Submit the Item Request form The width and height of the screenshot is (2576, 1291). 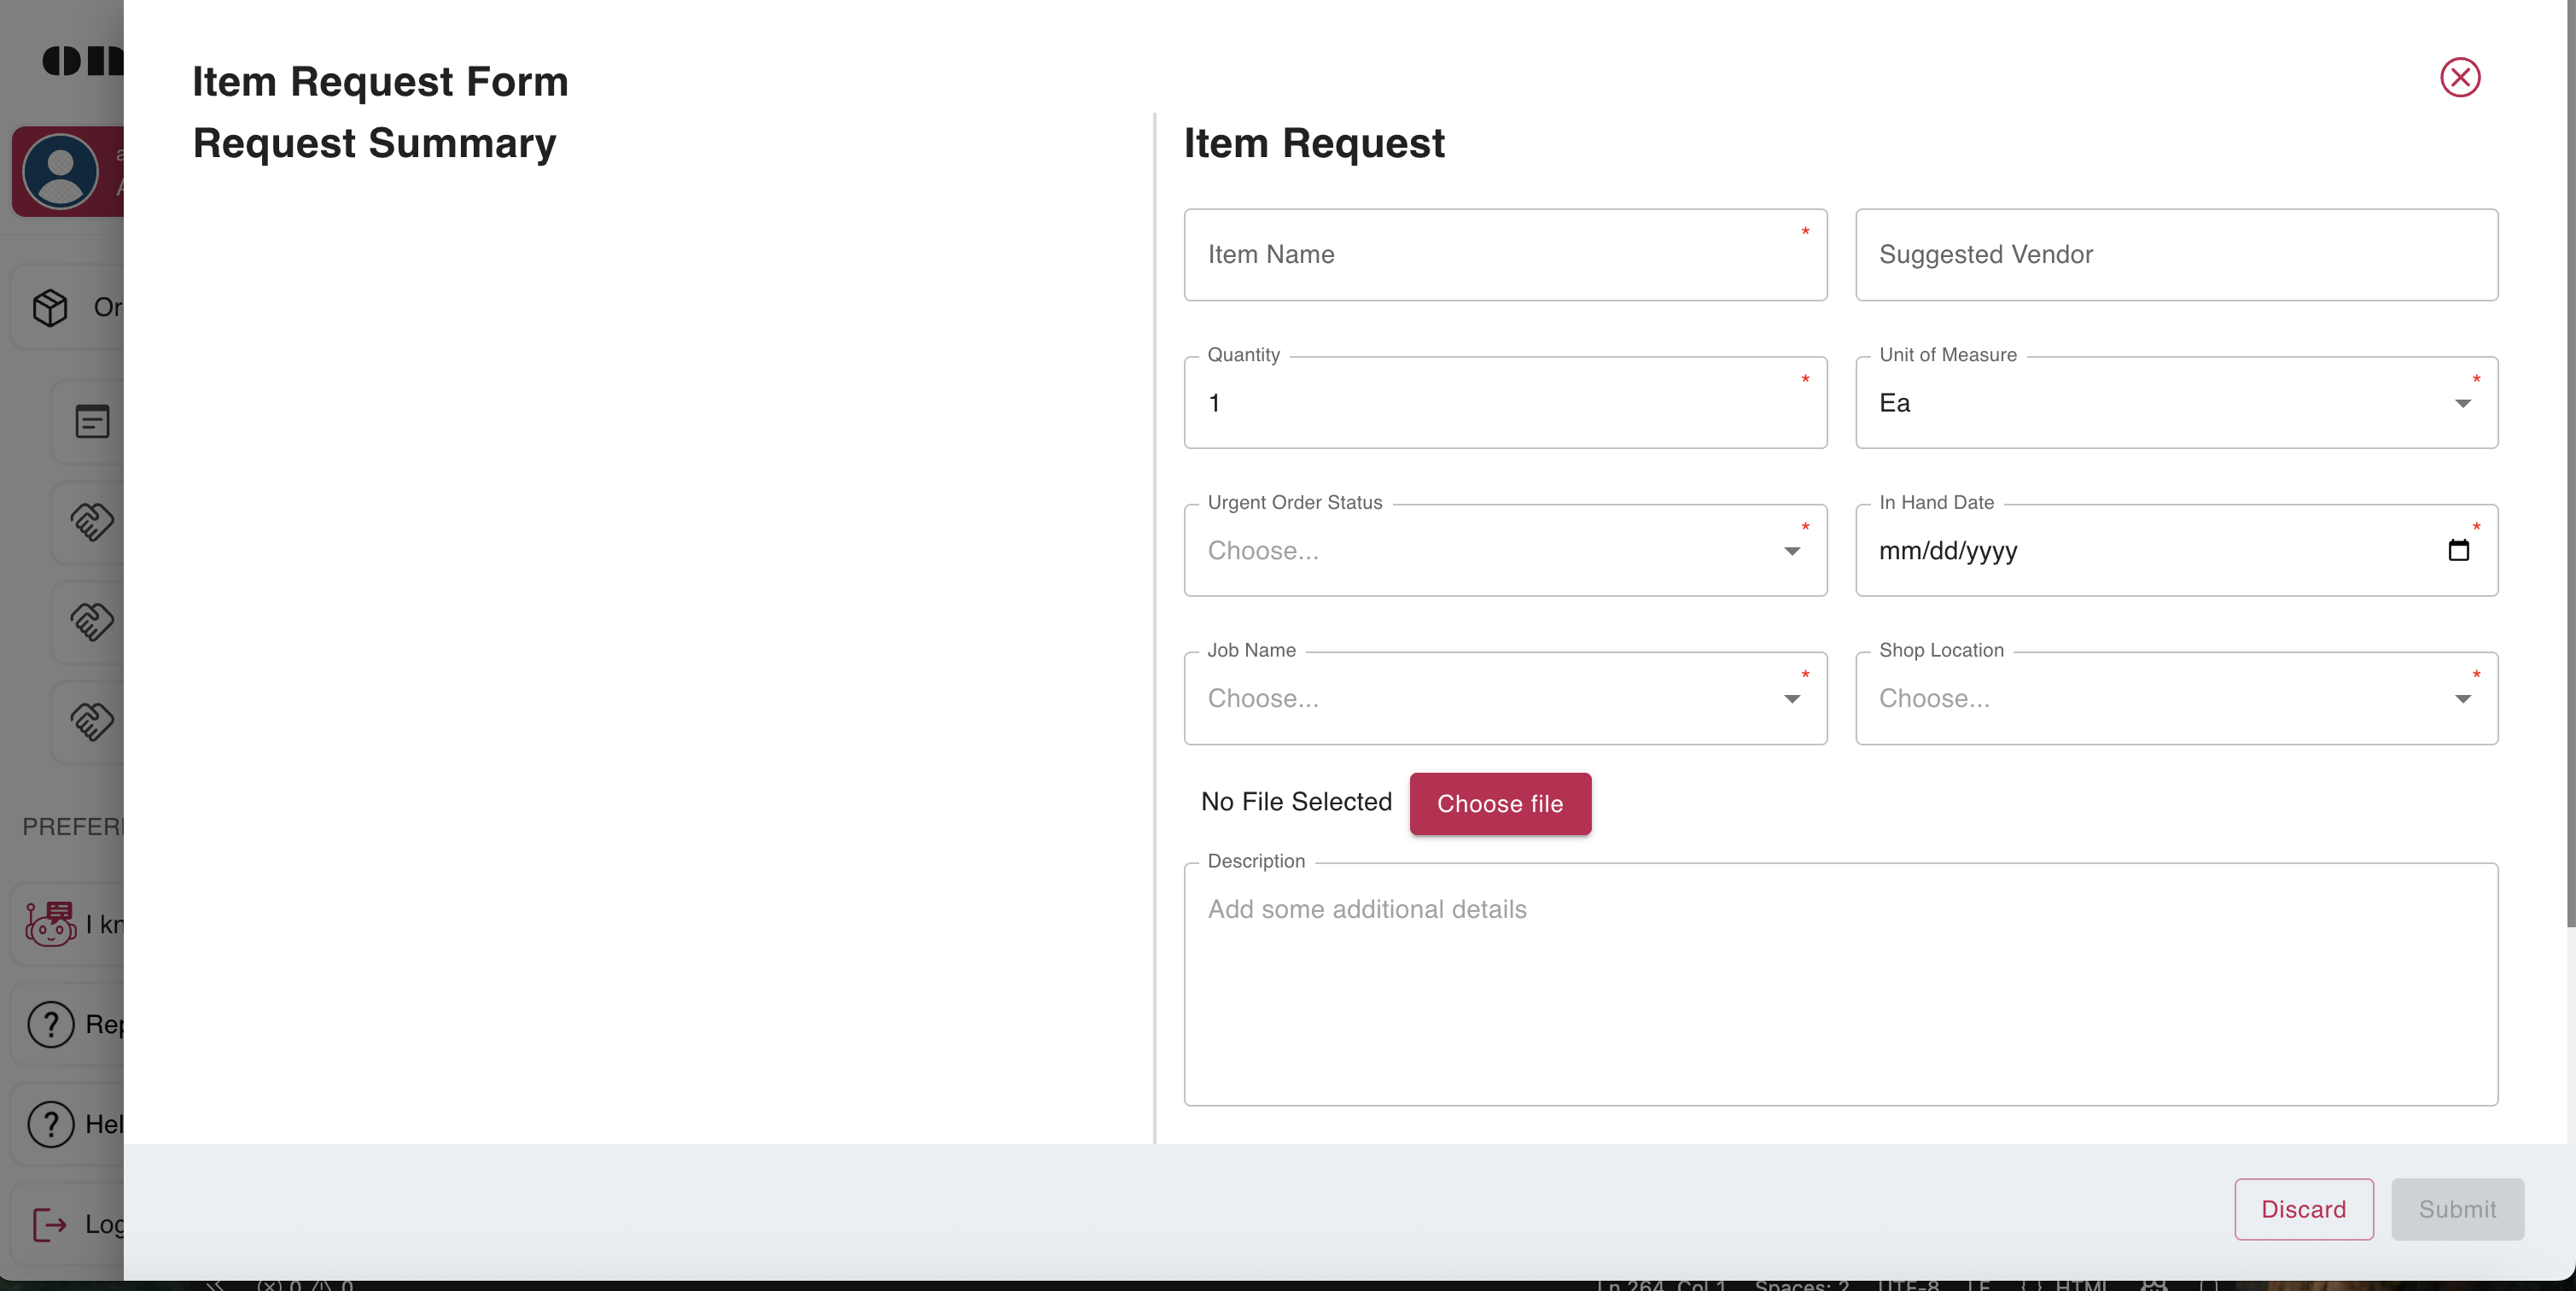tap(2458, 1209)
